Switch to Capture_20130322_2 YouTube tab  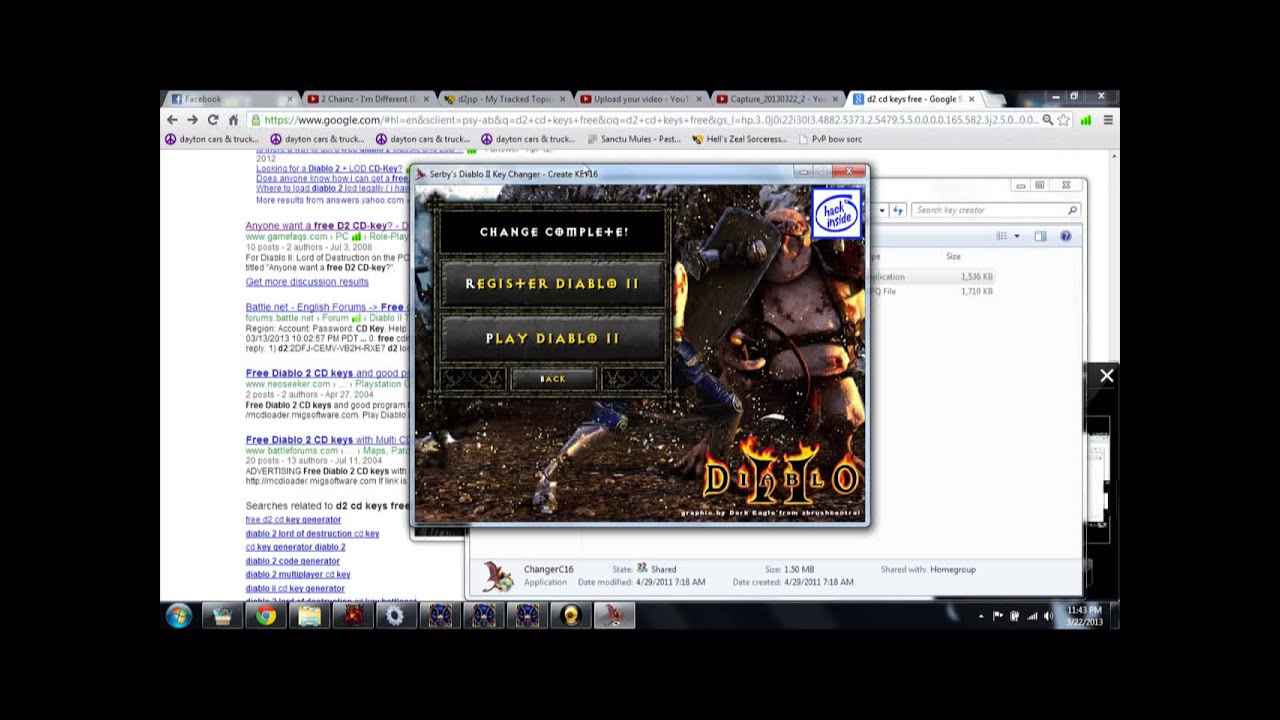(776, 99)
